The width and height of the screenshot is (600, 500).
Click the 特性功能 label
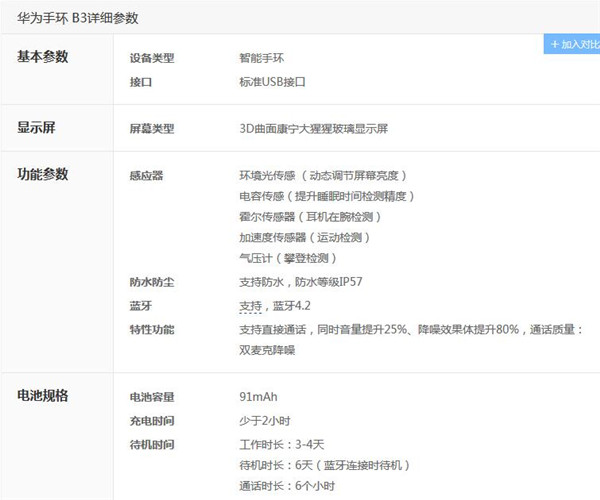click(152, 330)
